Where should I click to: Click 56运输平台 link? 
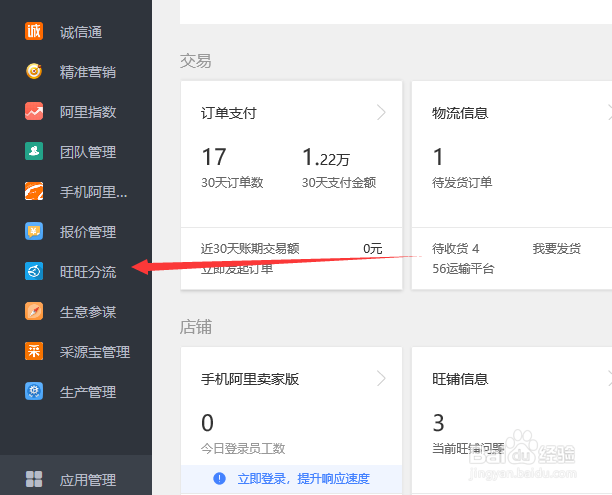click(x=463, y=269)
